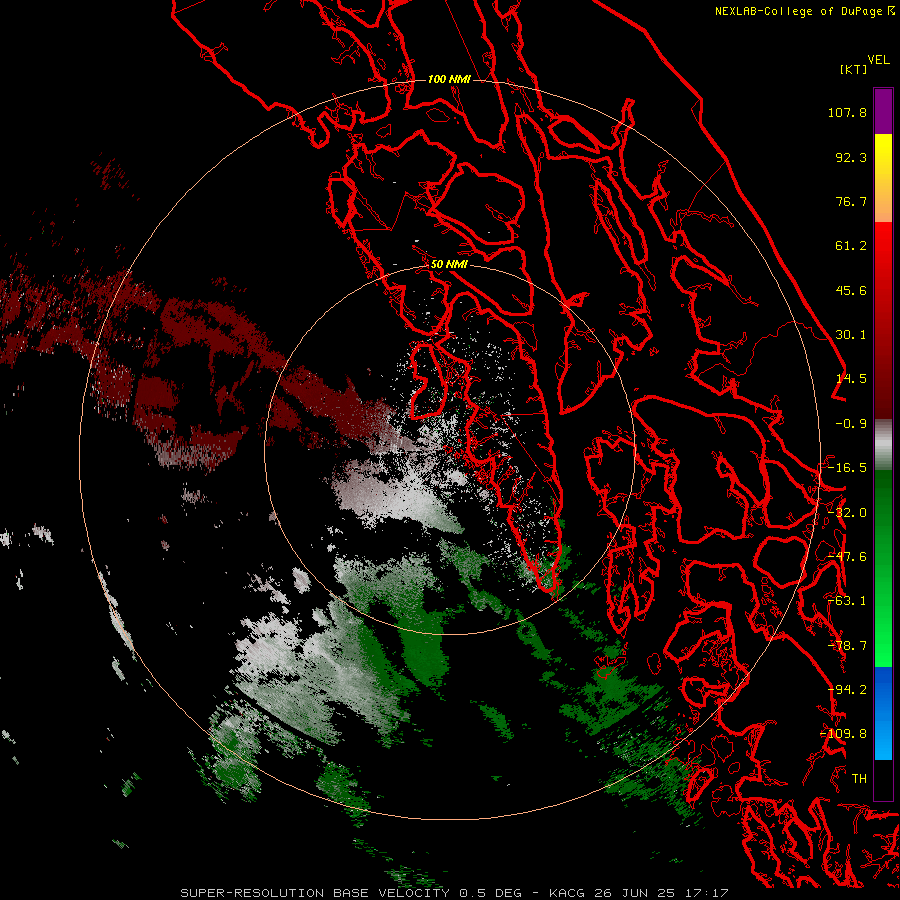Click the -94.2 legend value

tap(847, 690)
